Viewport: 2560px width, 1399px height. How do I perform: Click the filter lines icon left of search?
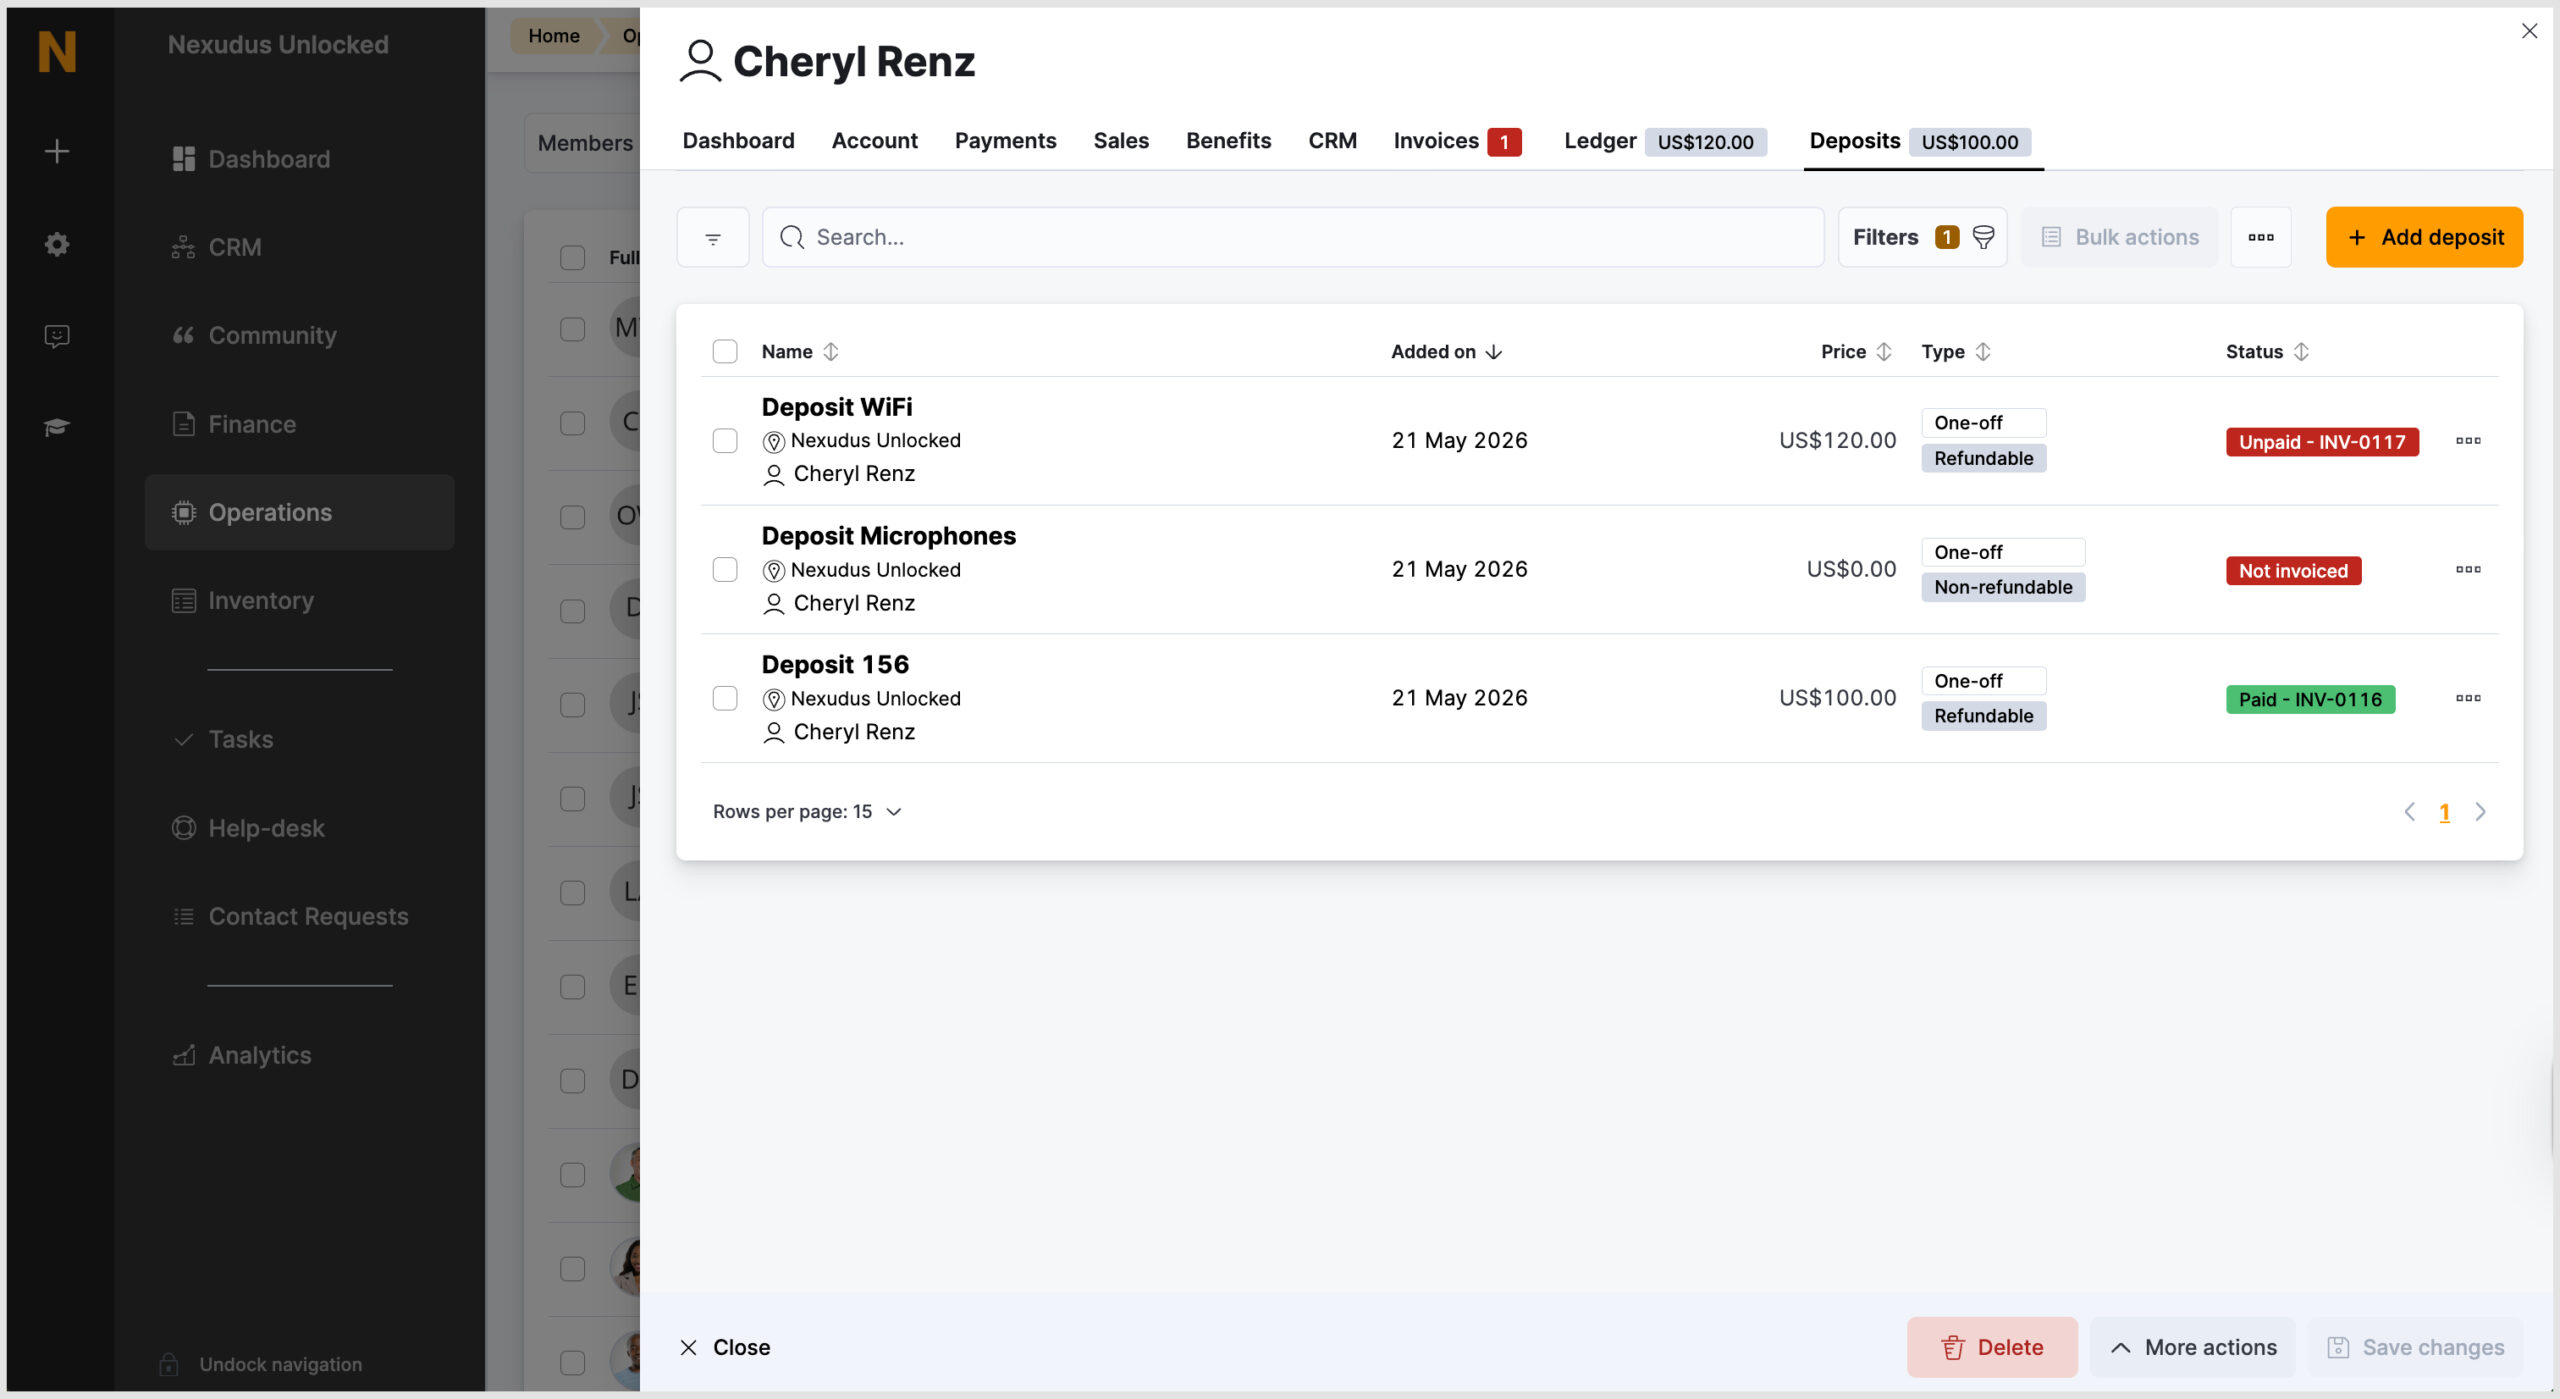point(713,237)
